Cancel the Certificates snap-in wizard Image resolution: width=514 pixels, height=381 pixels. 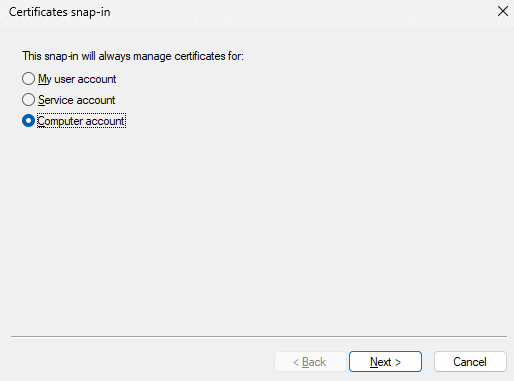470,362
